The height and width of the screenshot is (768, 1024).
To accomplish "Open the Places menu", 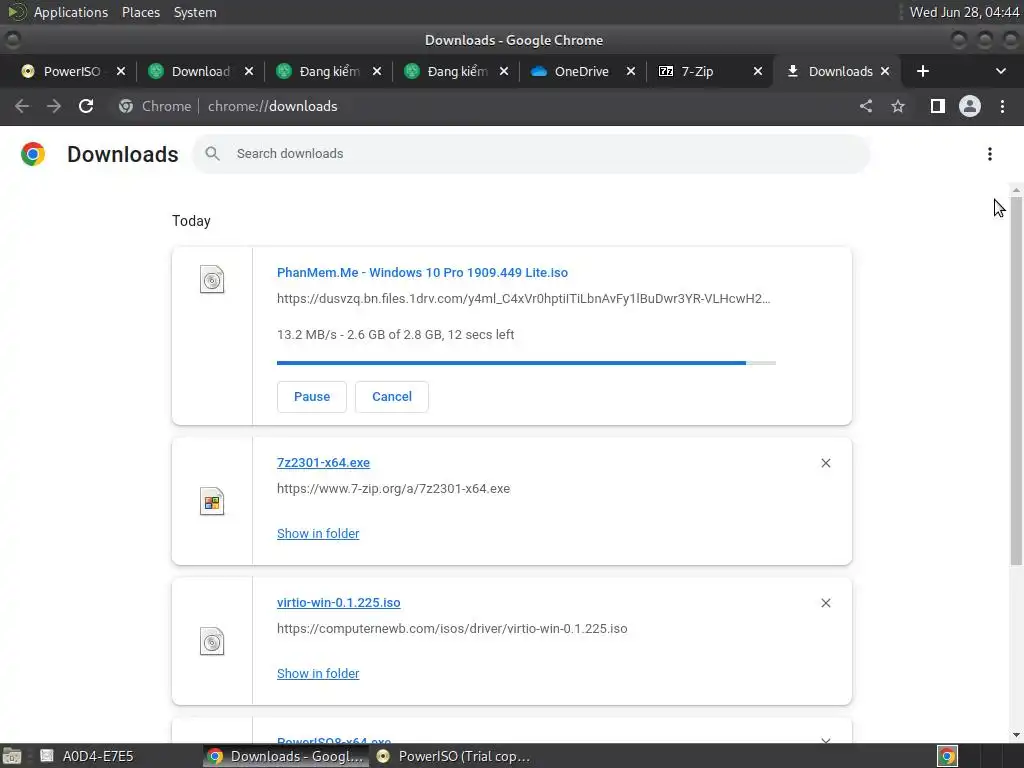I will point(140,12).
